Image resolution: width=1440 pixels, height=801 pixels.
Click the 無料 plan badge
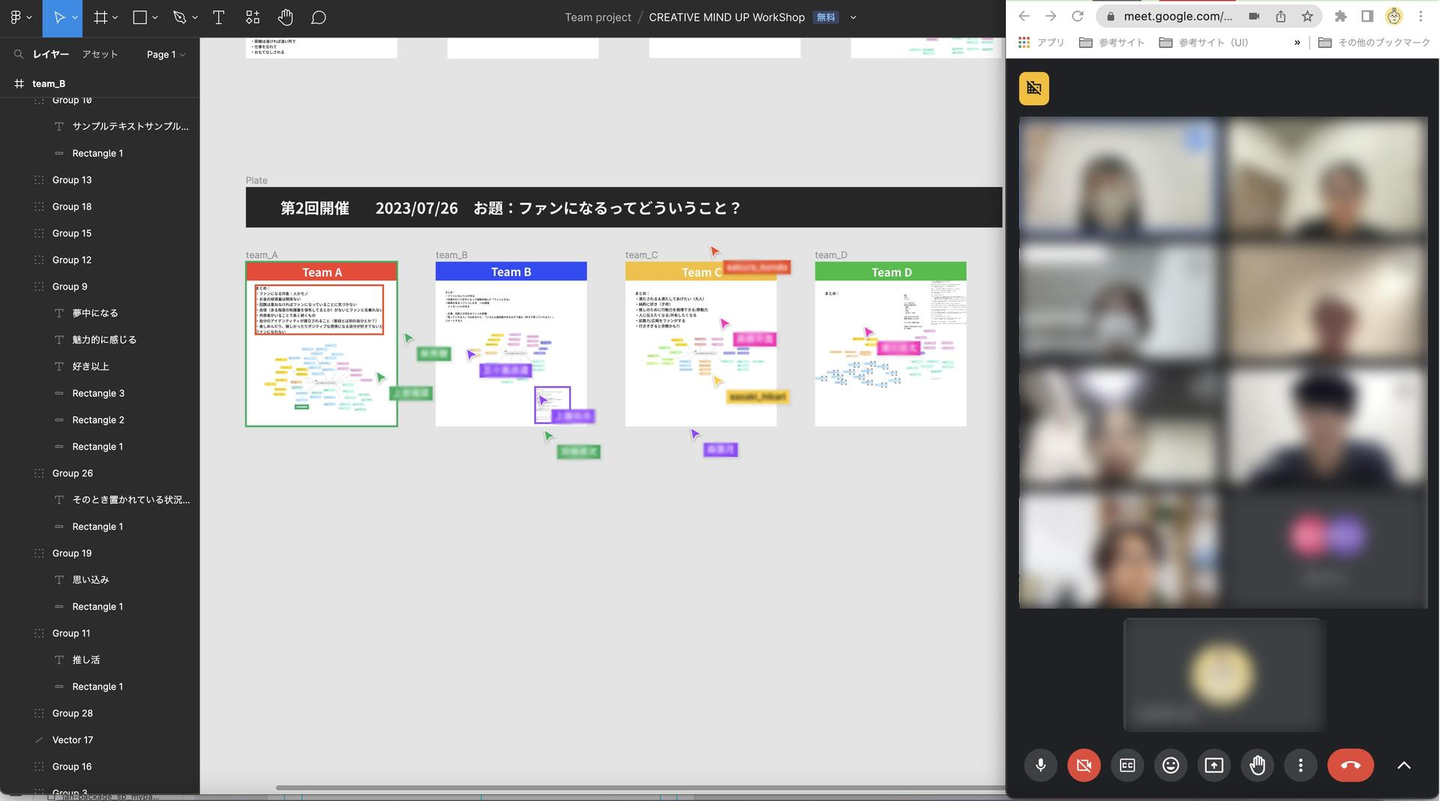point(826,17)
